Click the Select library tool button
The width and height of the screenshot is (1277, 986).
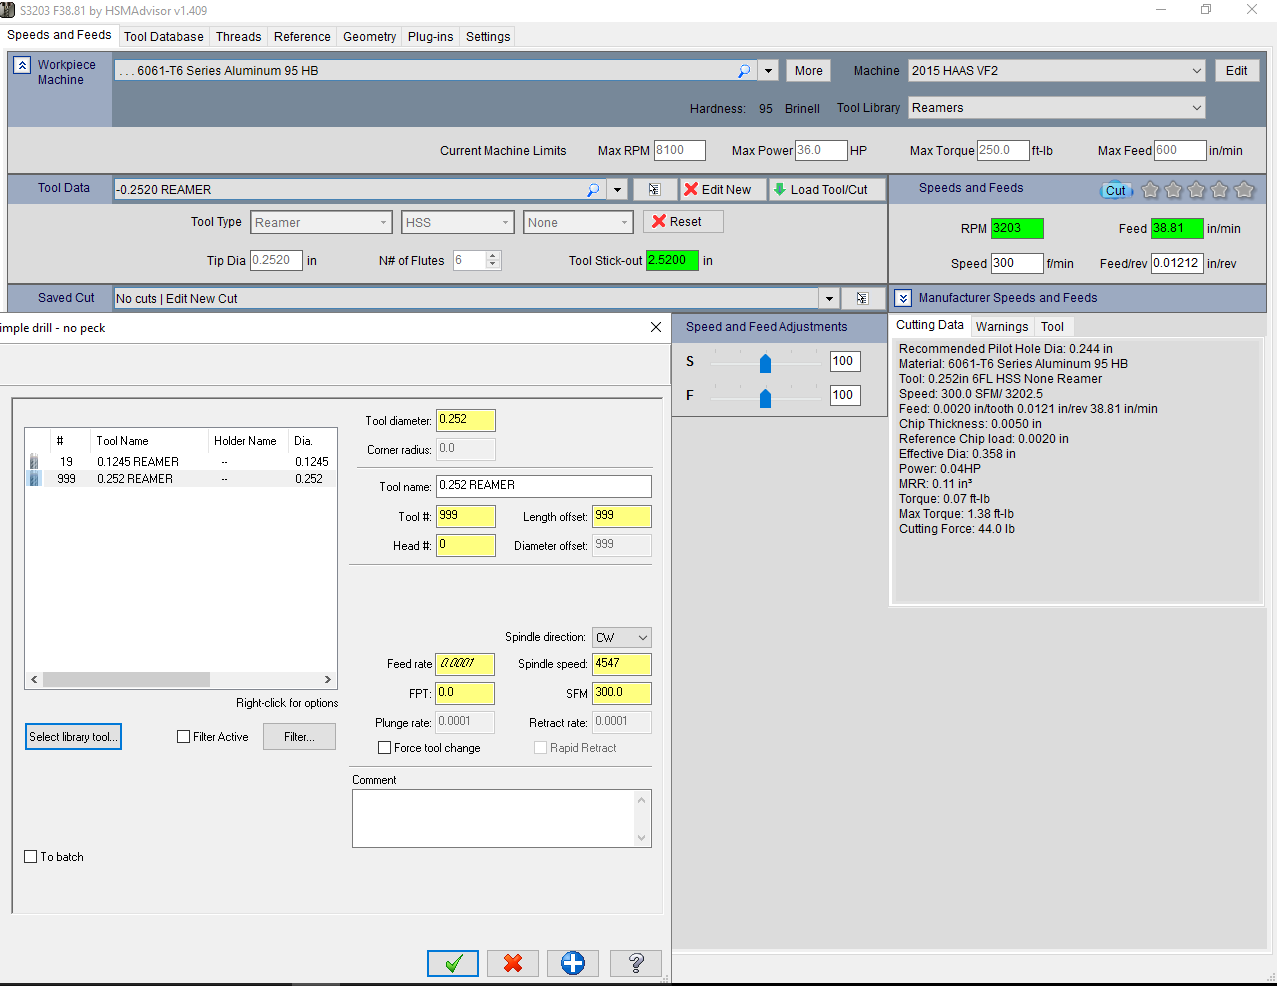(73, 737)
